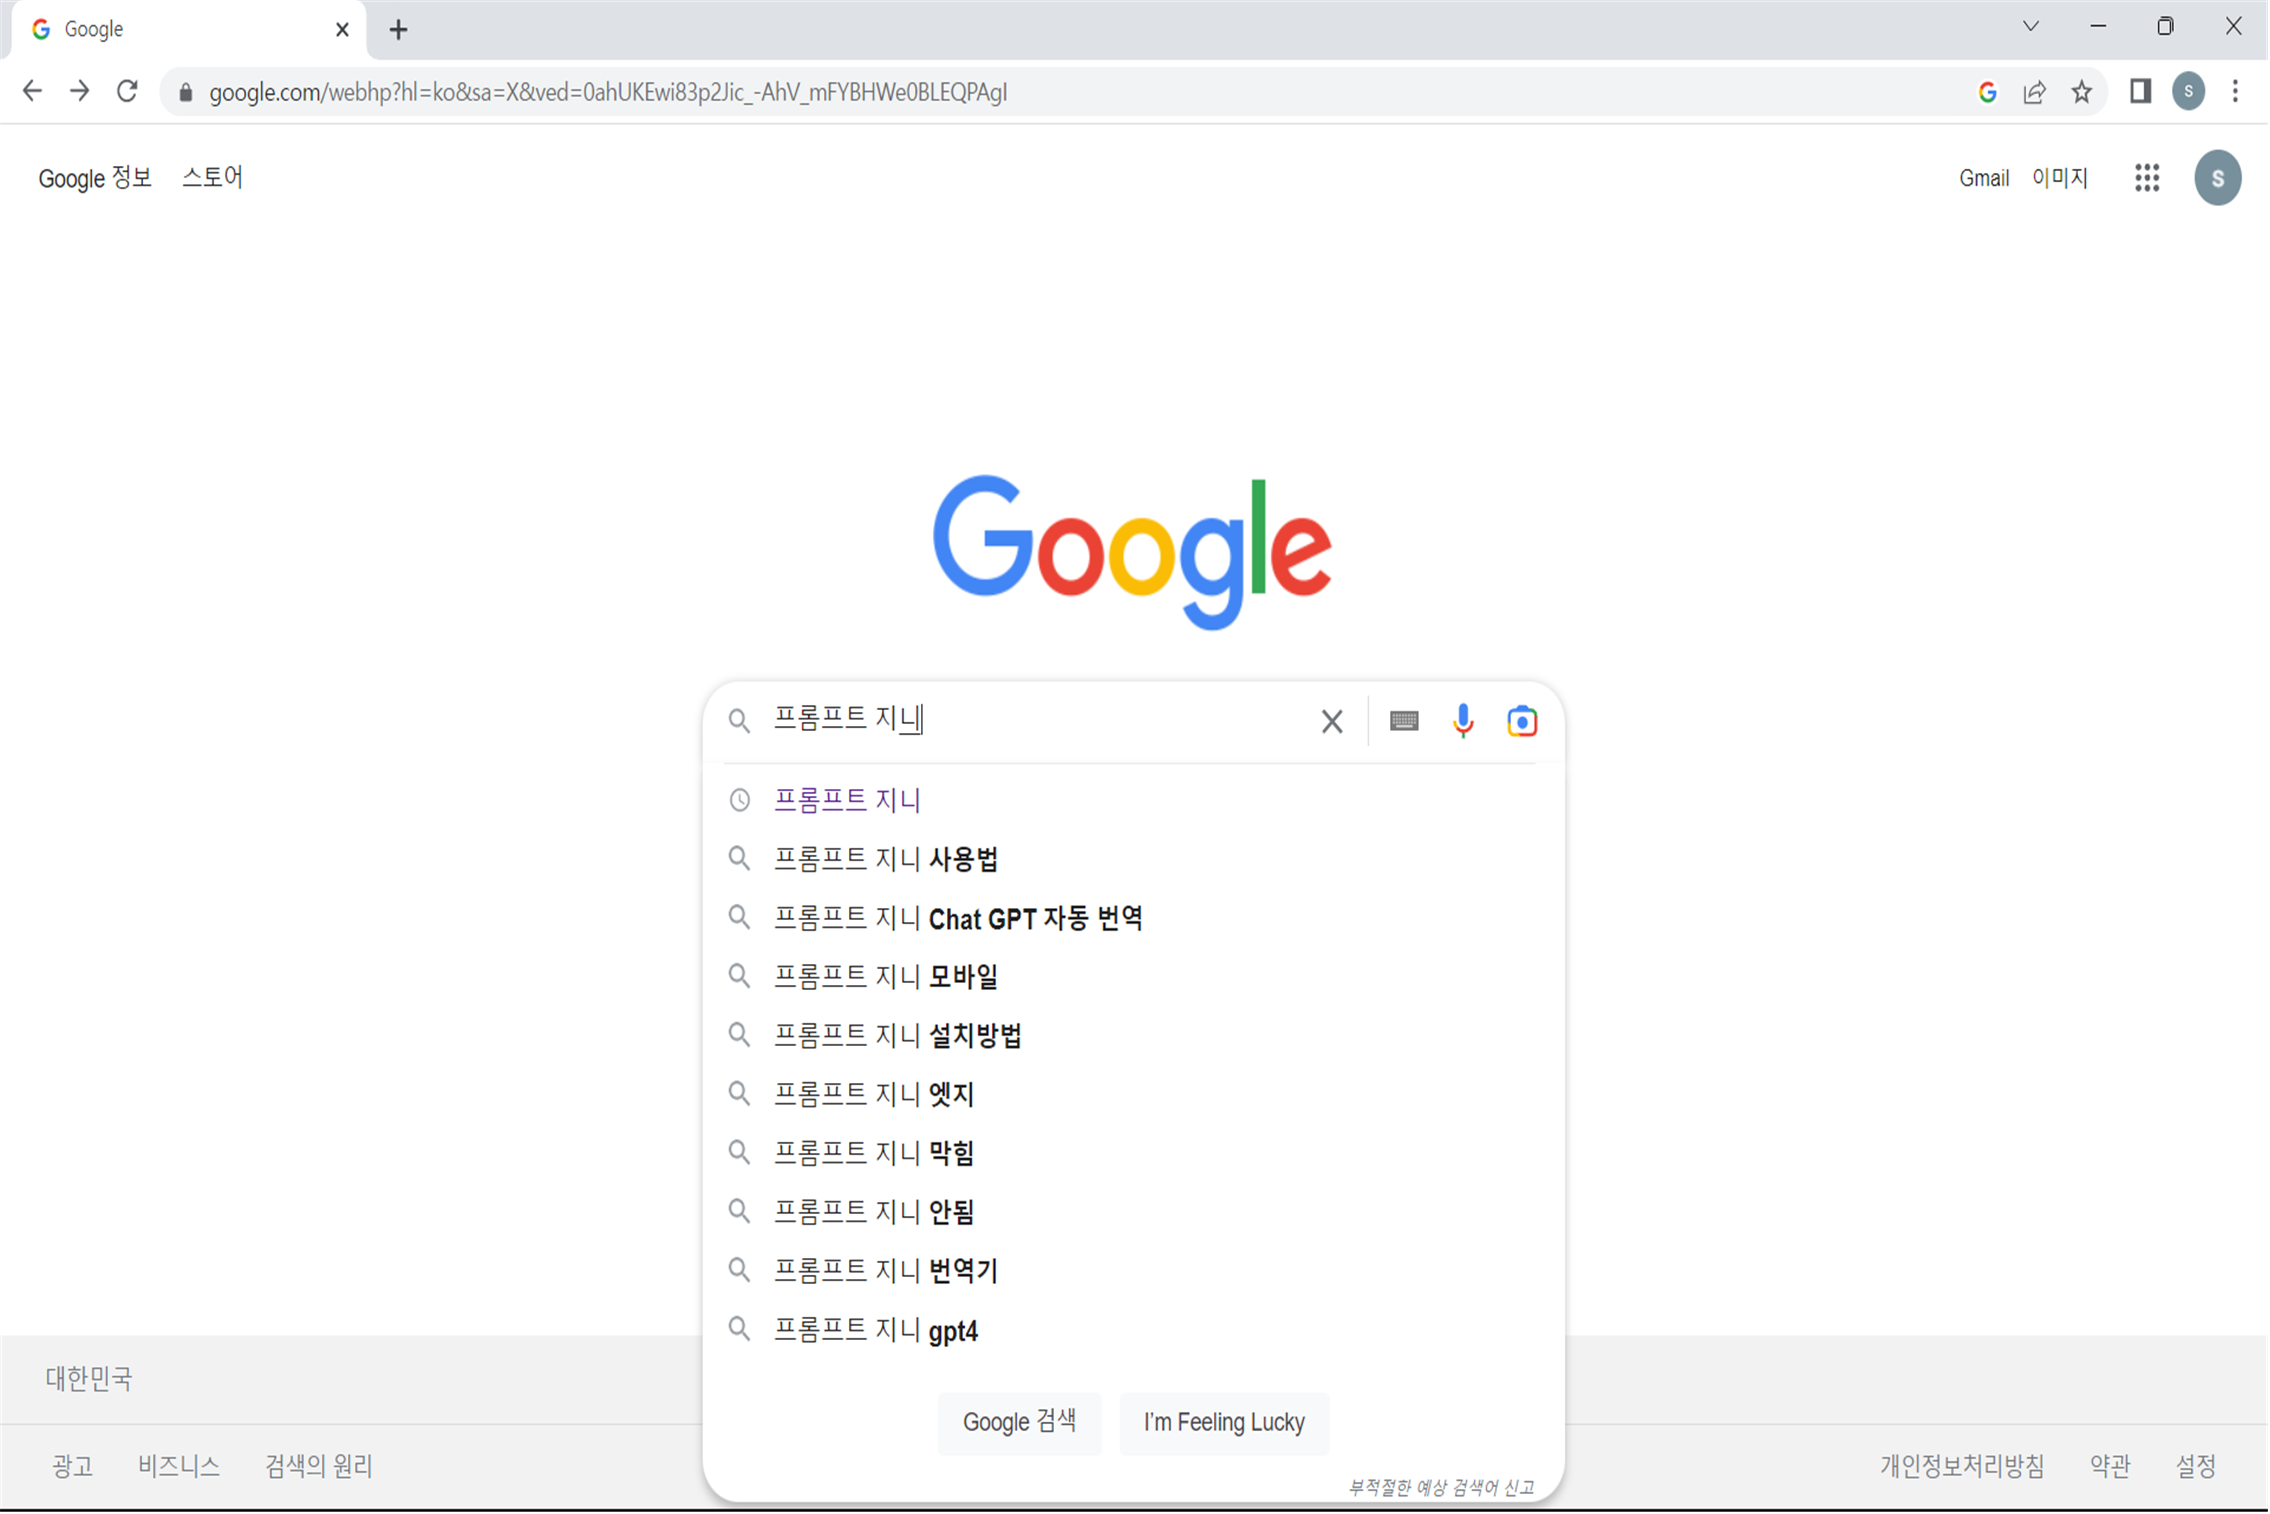Select suggestion 프롬프트 지니 모바일

tap(1132, 977)
